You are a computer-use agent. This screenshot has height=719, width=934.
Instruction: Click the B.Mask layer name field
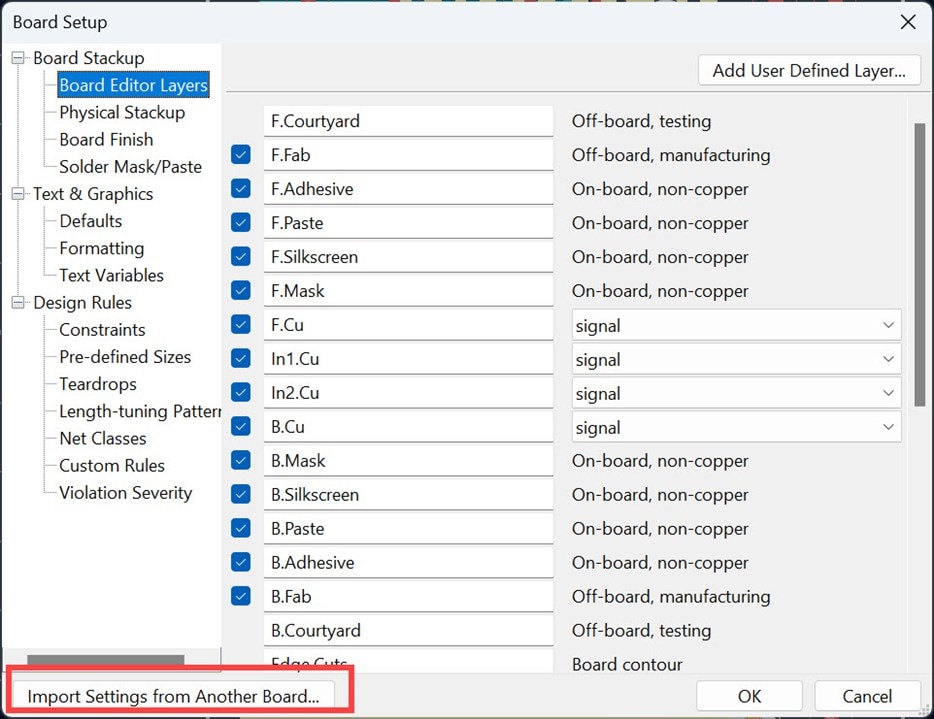(x=408, y=460)
